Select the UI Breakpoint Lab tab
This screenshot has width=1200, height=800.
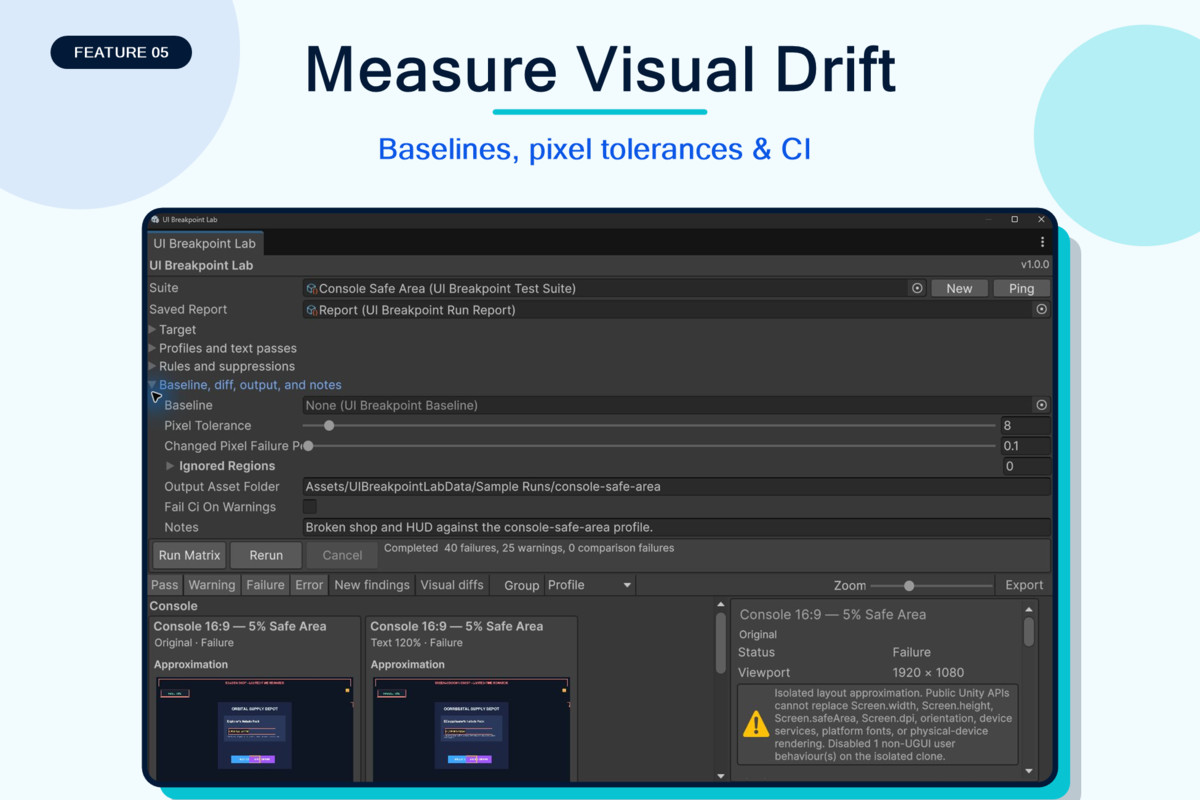click(x=204, y=243)
